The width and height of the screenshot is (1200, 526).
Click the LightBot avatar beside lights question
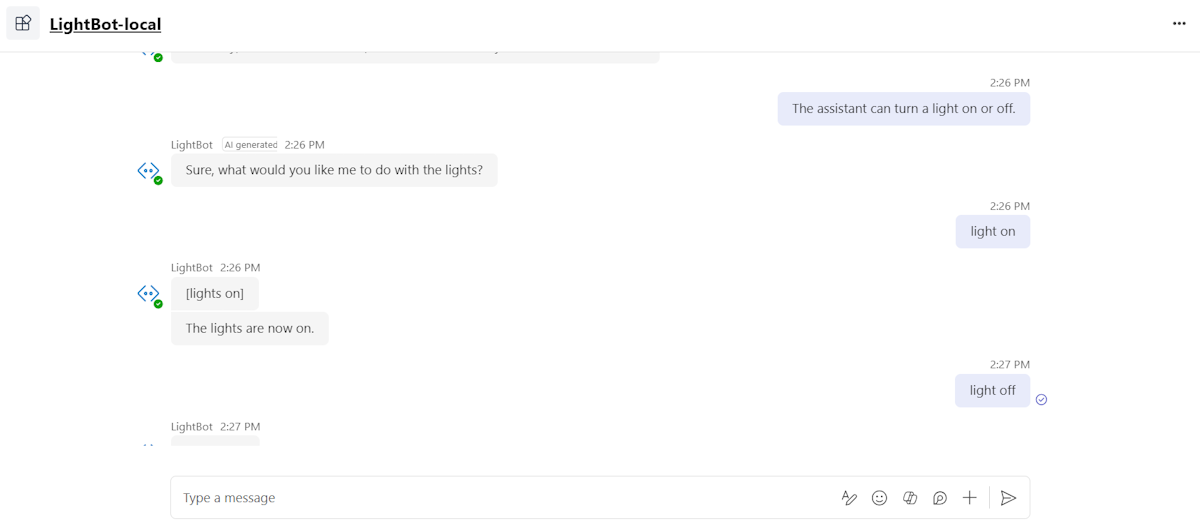[x=149, y=172]
